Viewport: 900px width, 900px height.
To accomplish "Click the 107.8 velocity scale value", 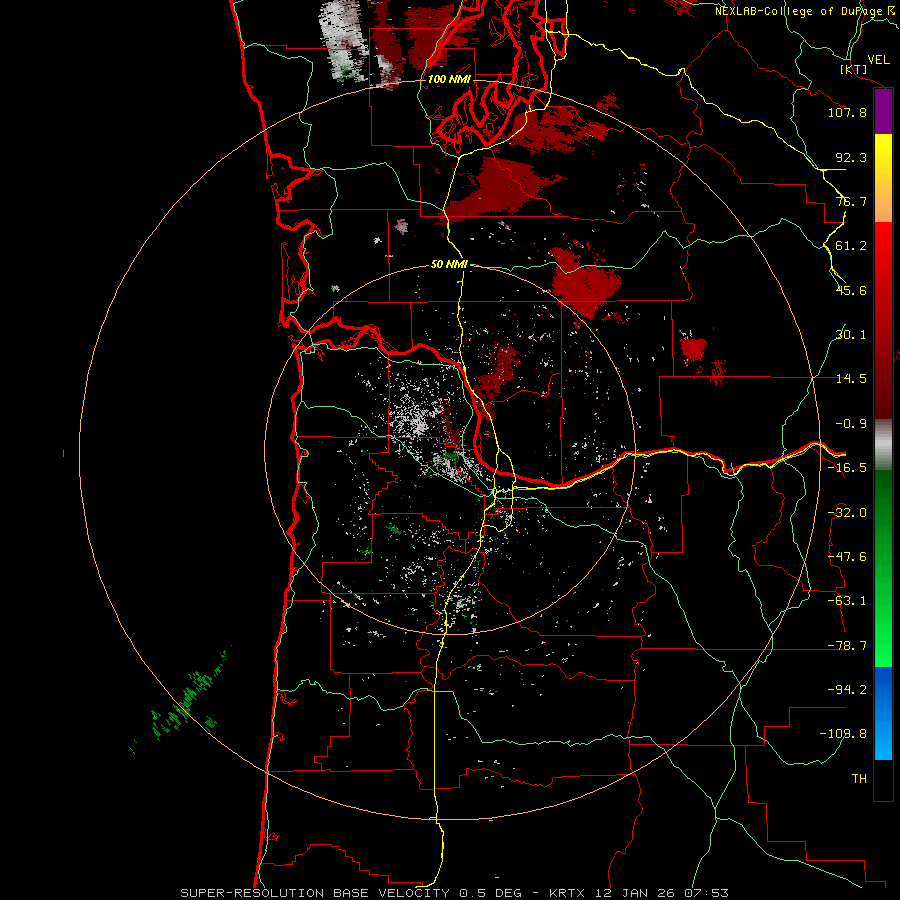I will pos(847,112).
